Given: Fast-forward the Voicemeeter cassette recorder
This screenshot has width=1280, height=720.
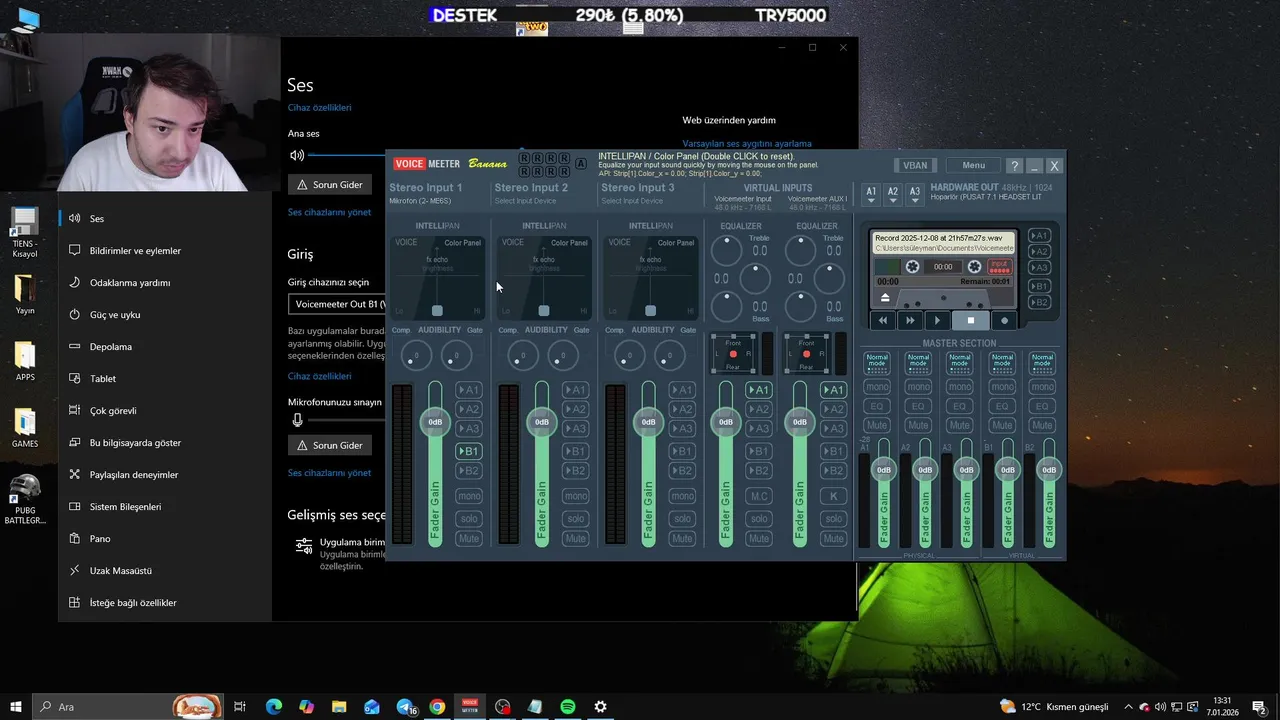Looking at the screenshot, I should coord(910,320).
